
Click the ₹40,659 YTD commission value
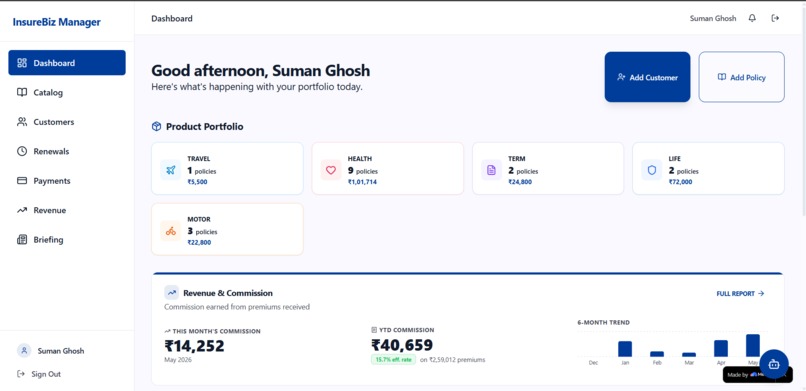point(402,345)
